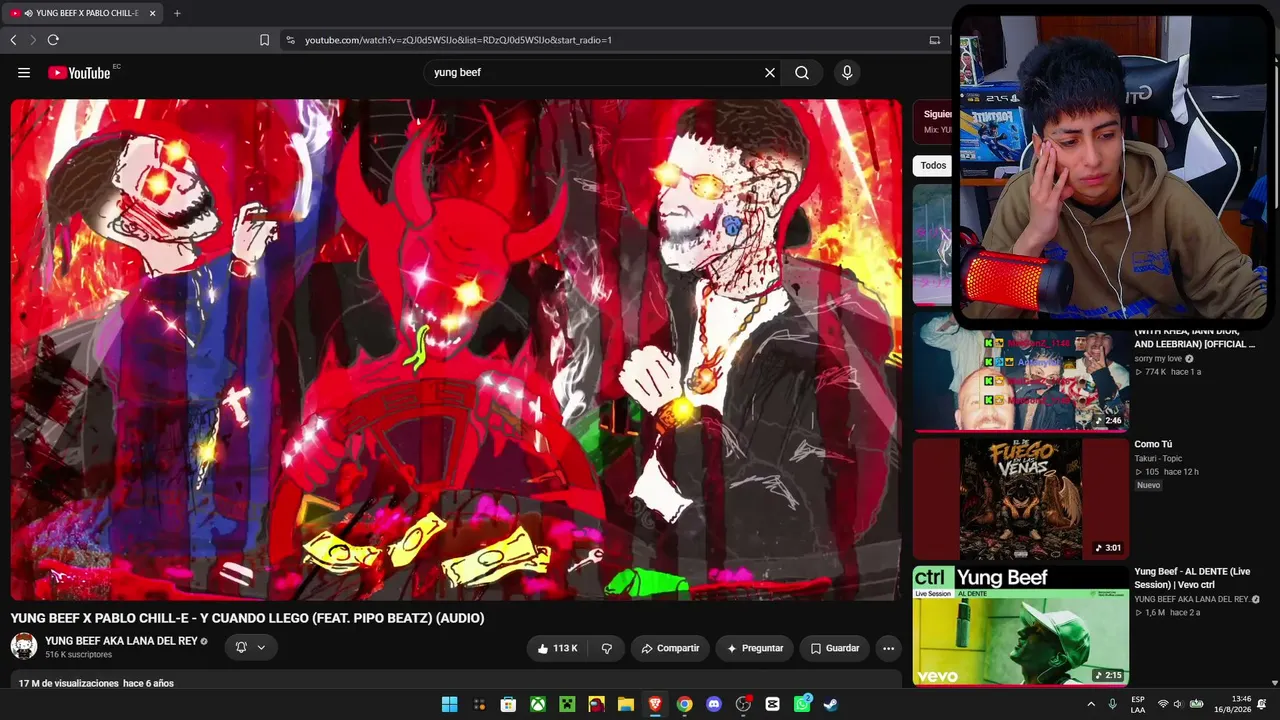Screen dimensions: 1280x720
Task: Select the Todos filter chip
Action: (933, 166)
